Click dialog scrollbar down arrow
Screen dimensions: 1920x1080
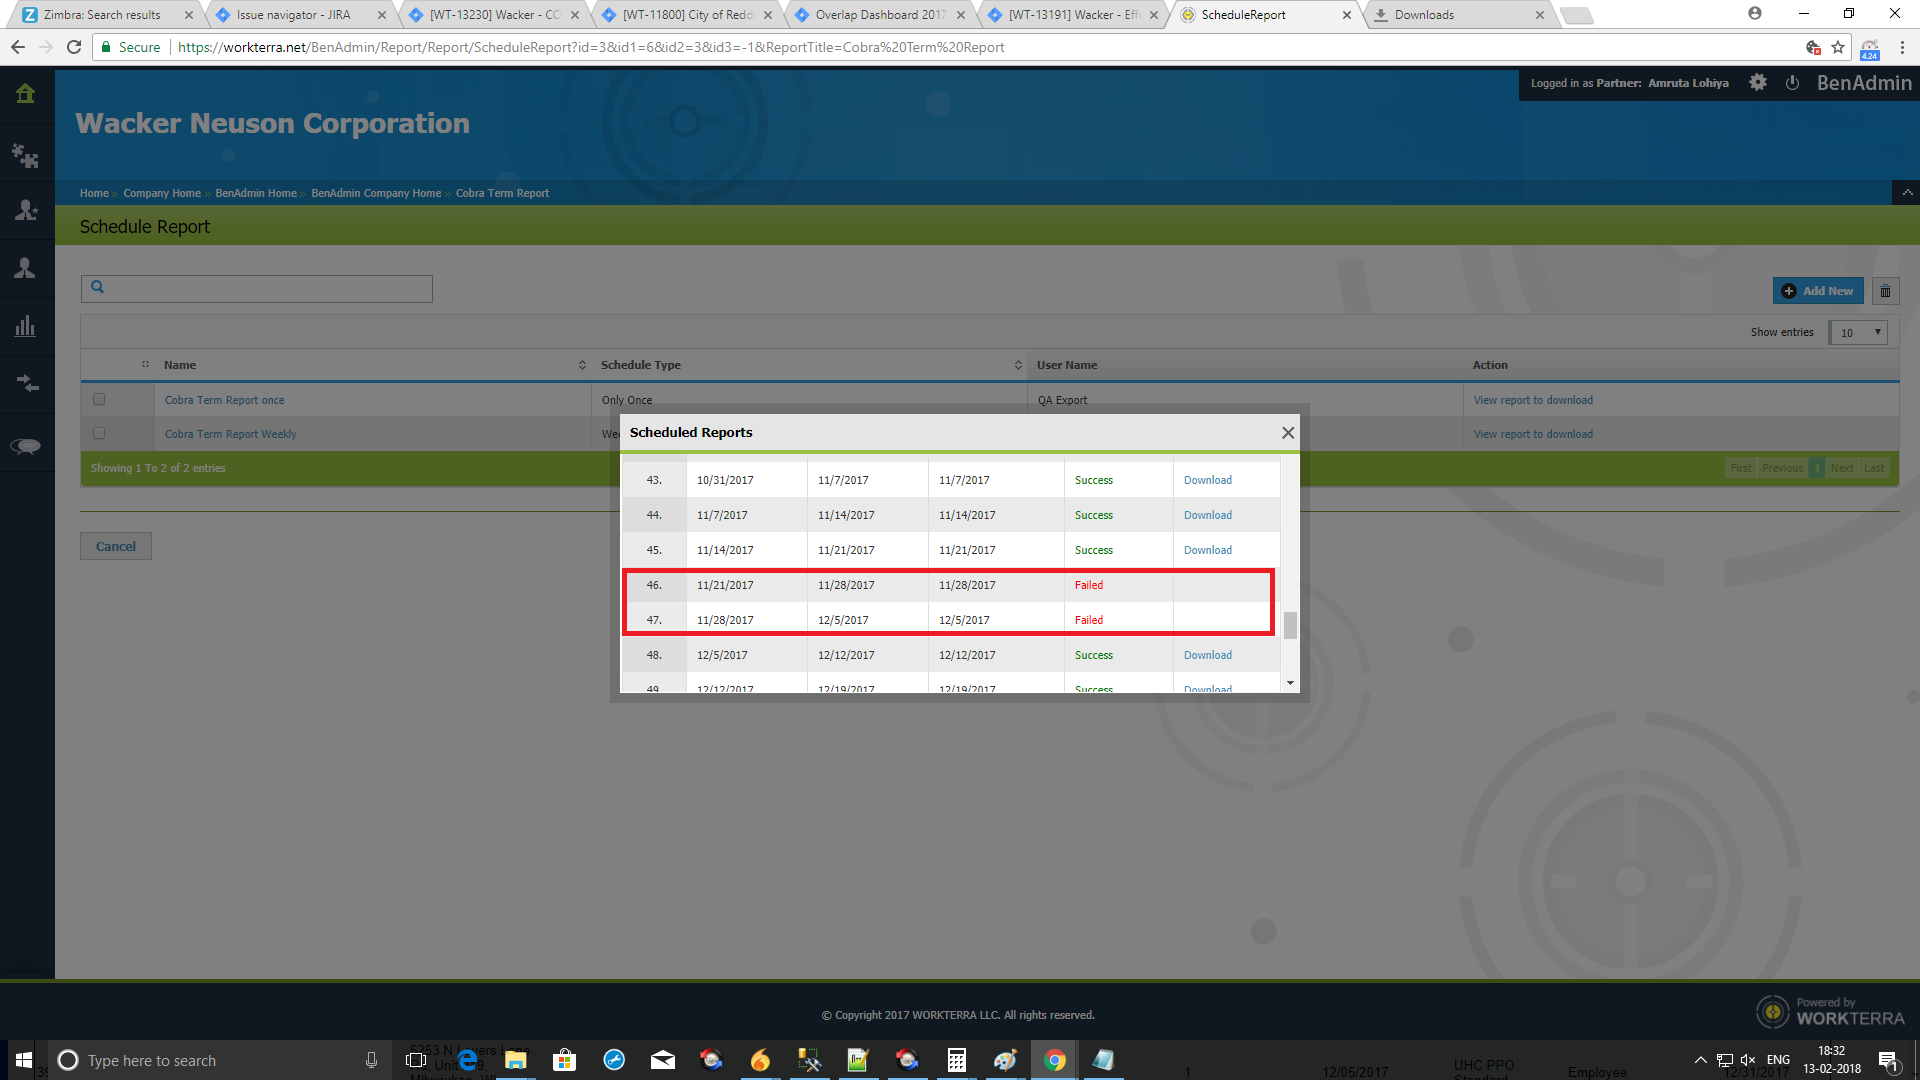point(1290,683)
